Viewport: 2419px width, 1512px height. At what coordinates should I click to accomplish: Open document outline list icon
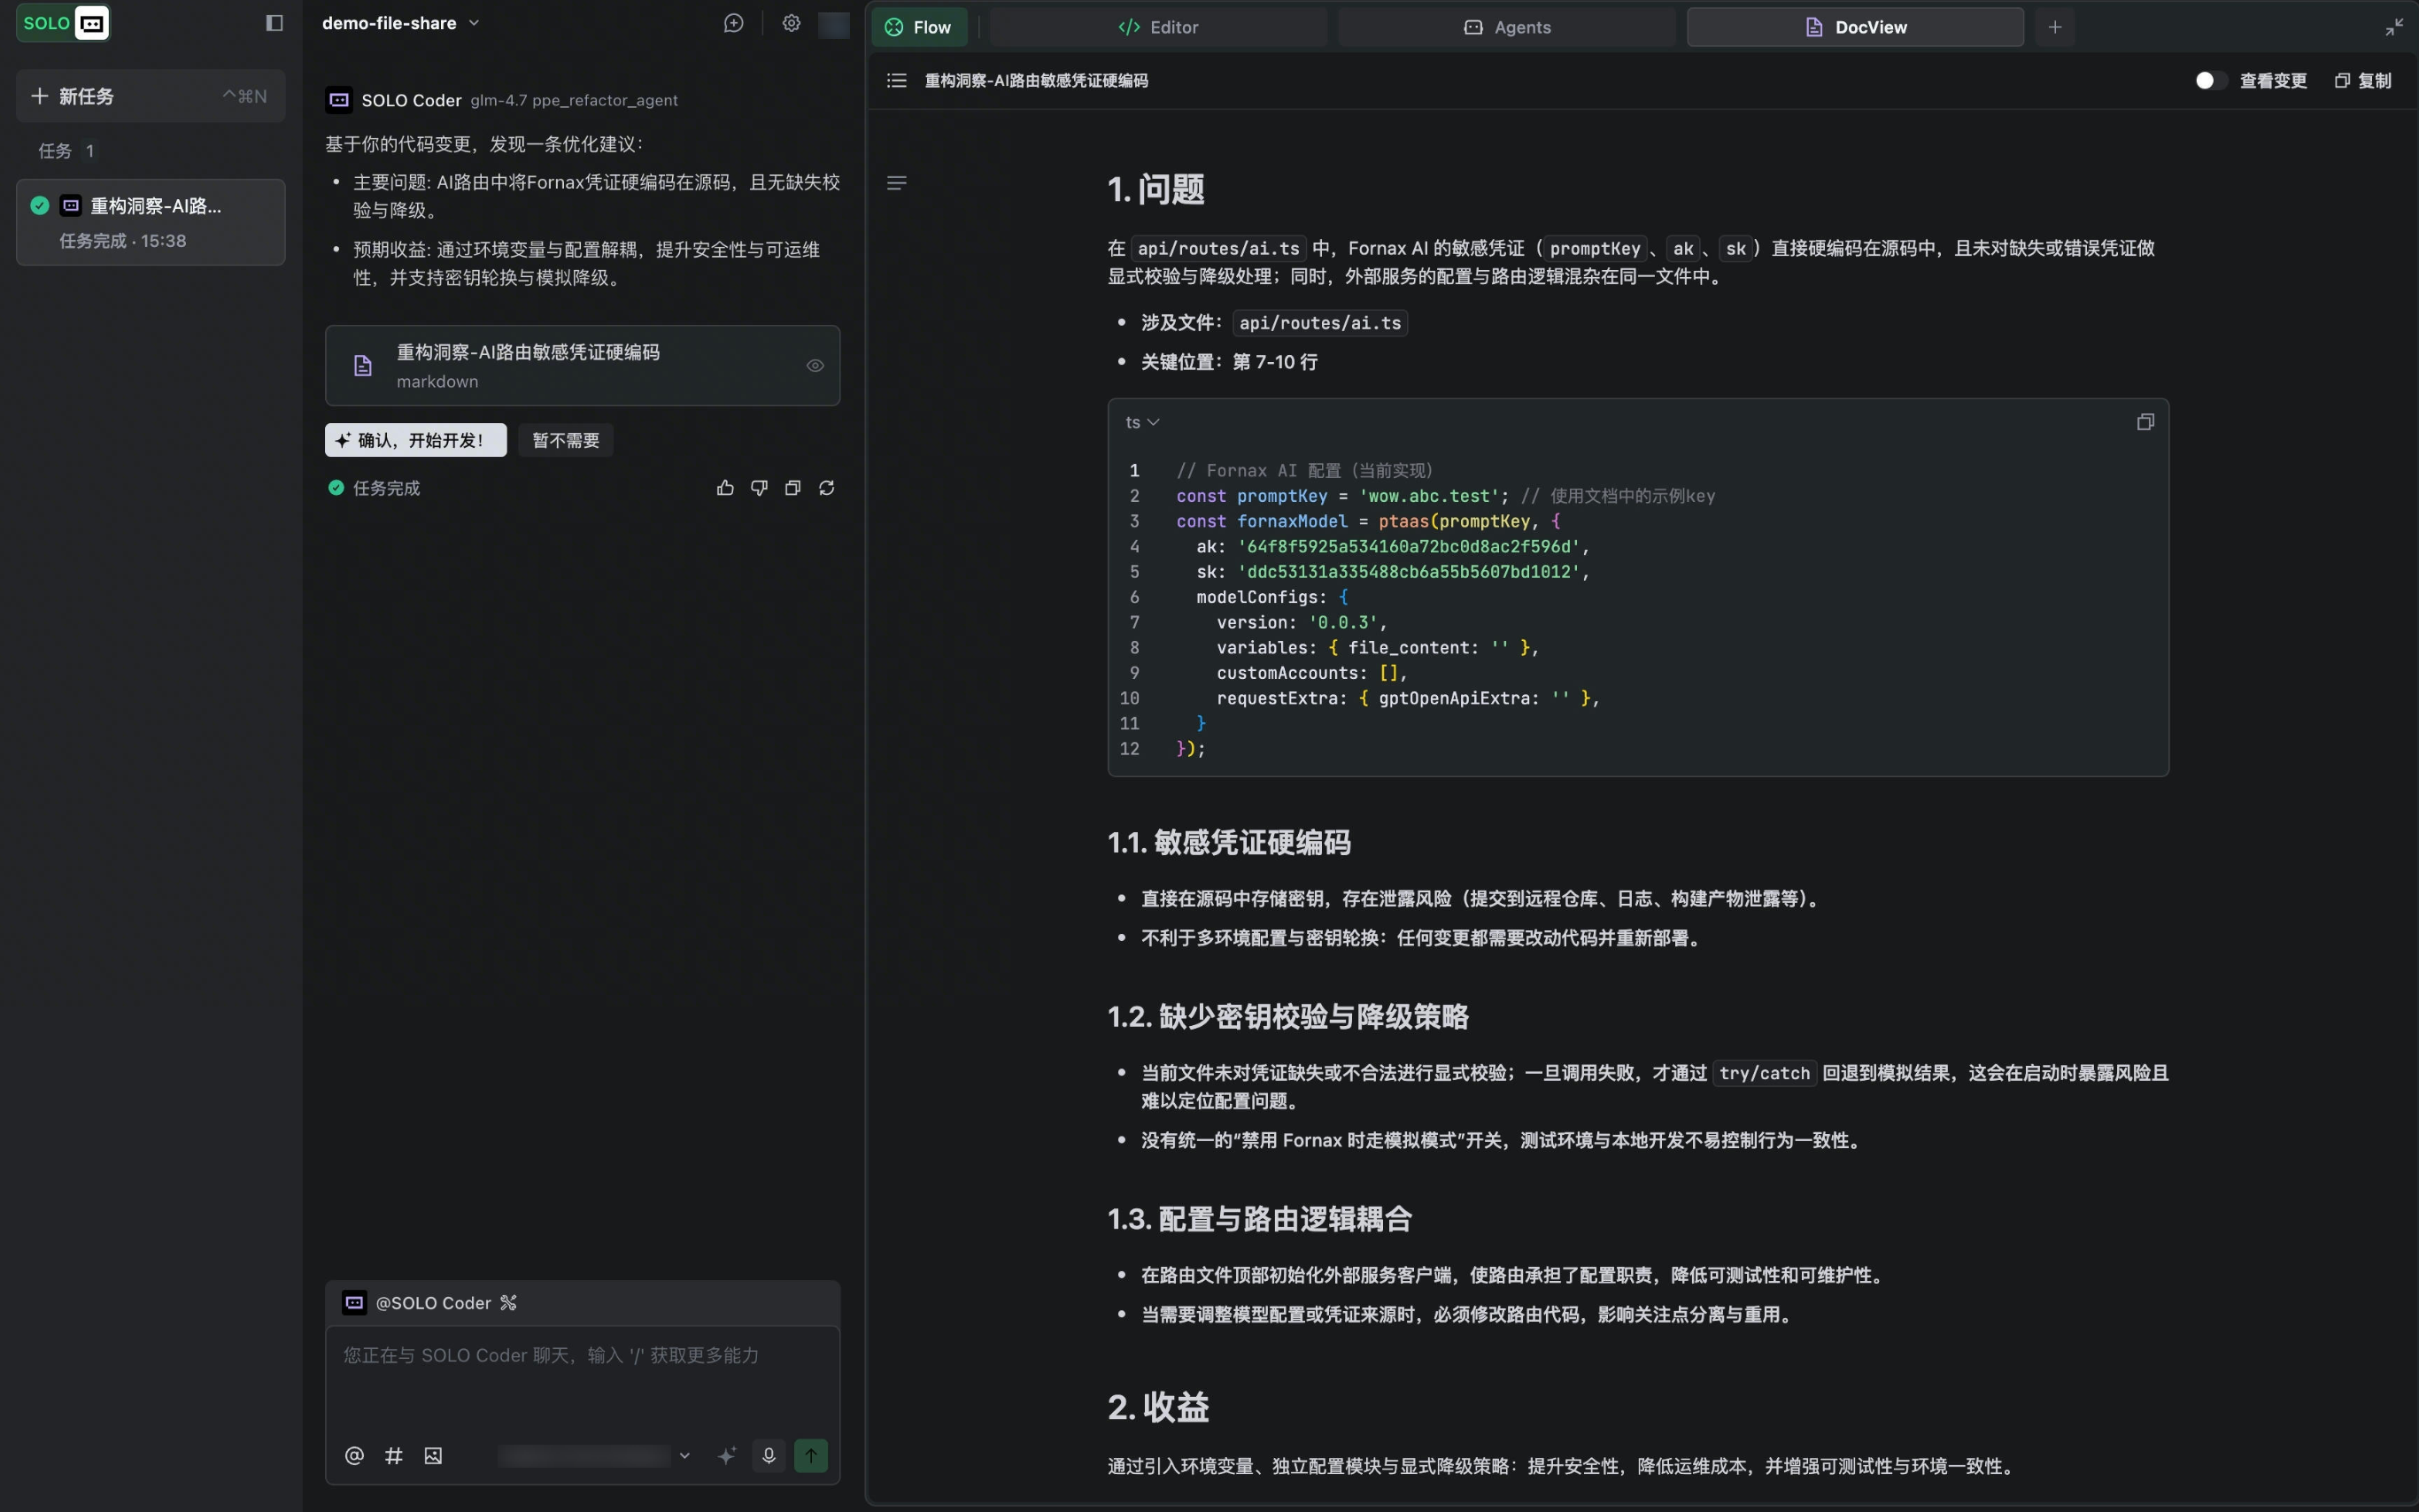tap(897, 80)
